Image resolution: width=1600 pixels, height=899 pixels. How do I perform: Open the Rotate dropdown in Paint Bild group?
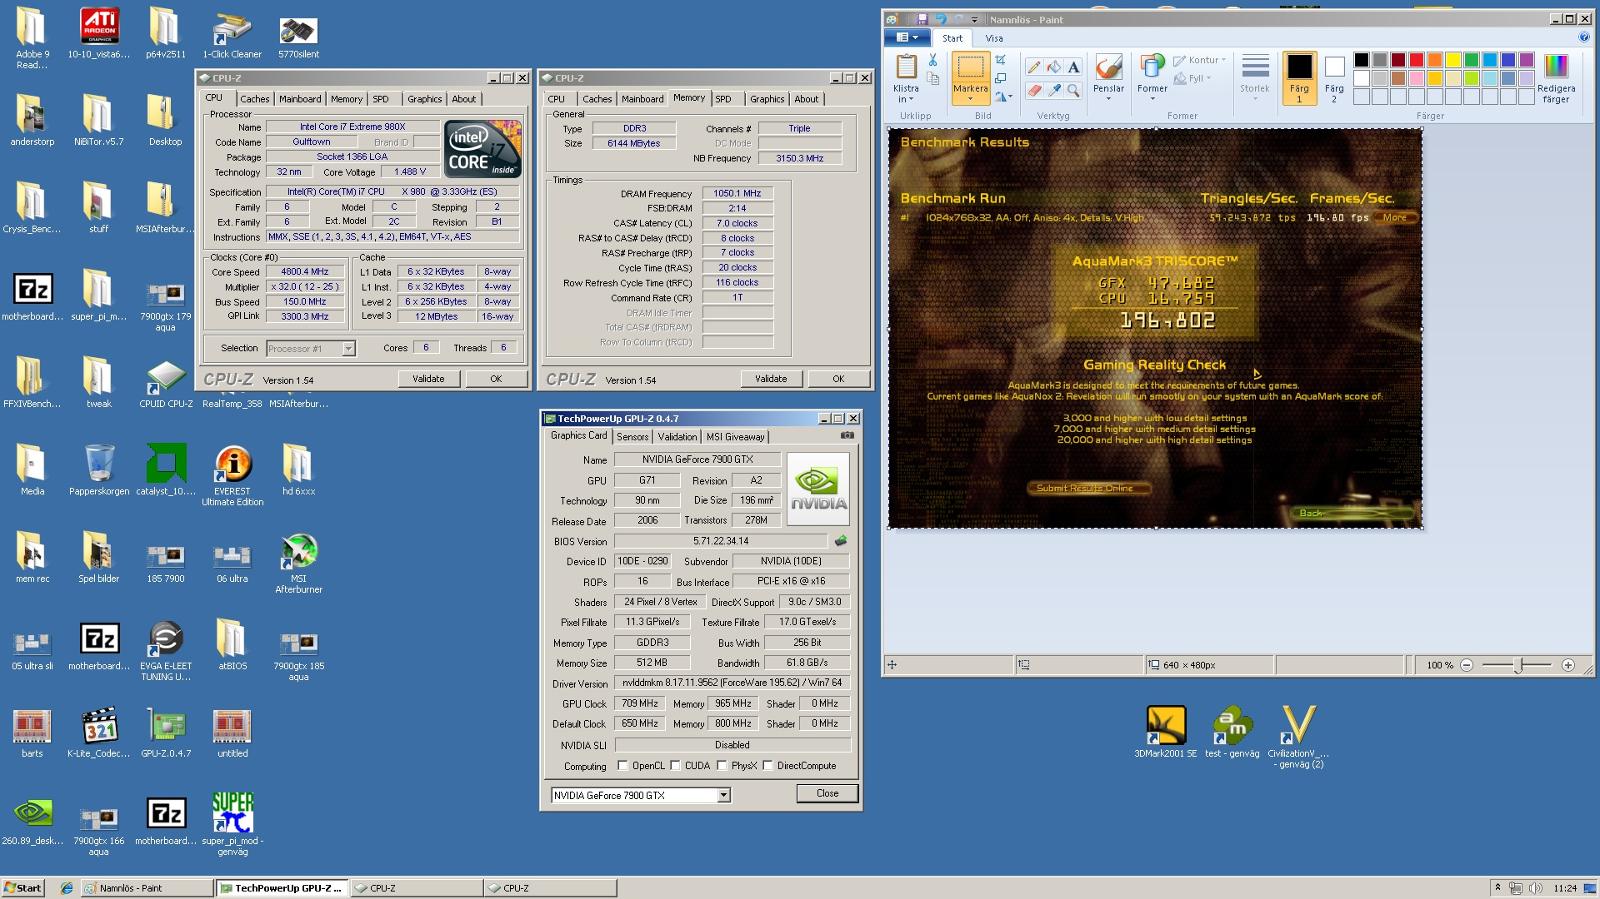click(x=1003, y=96)
